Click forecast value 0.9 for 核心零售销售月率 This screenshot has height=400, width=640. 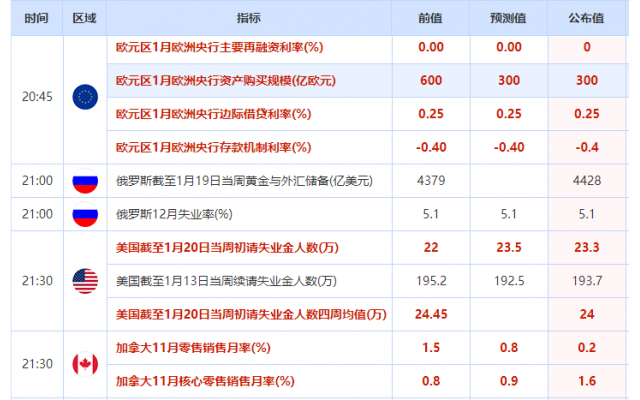pos(509,382)
